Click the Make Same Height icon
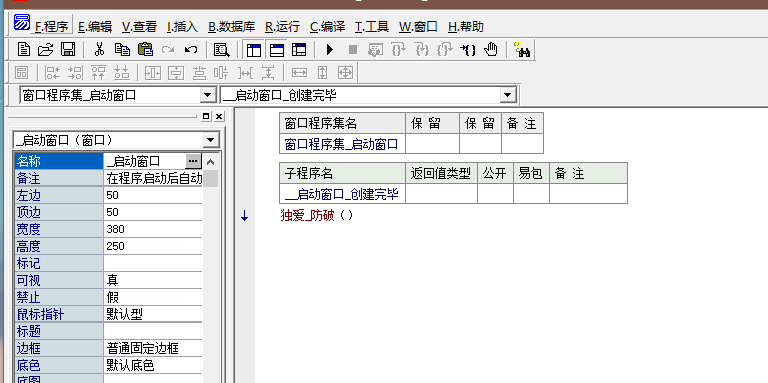Screen dimensions: 768x383 coord(322,73)
